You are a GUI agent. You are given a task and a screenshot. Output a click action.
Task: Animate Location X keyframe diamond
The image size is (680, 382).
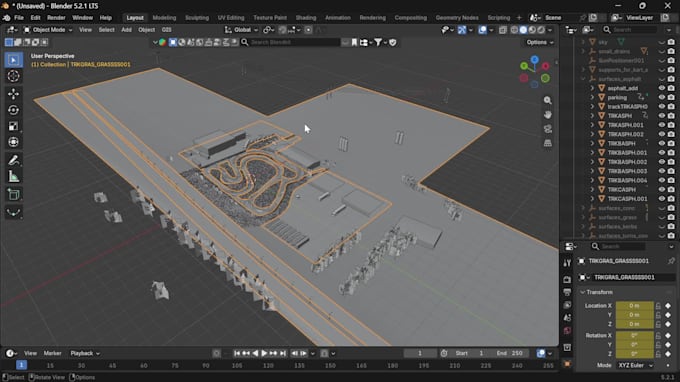(668, 306)
